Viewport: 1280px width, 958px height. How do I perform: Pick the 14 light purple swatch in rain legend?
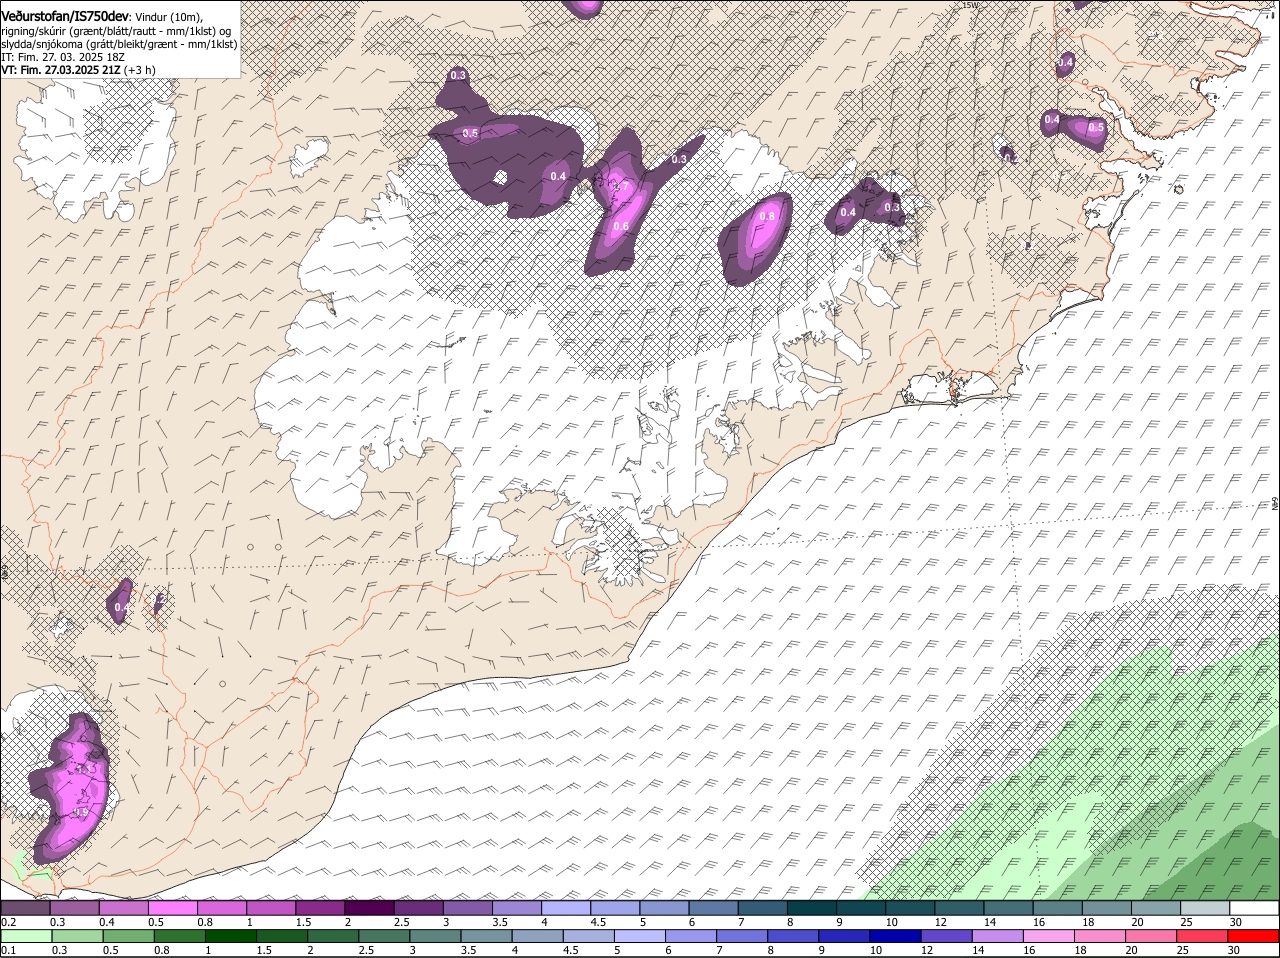click(x=998, y=936)
